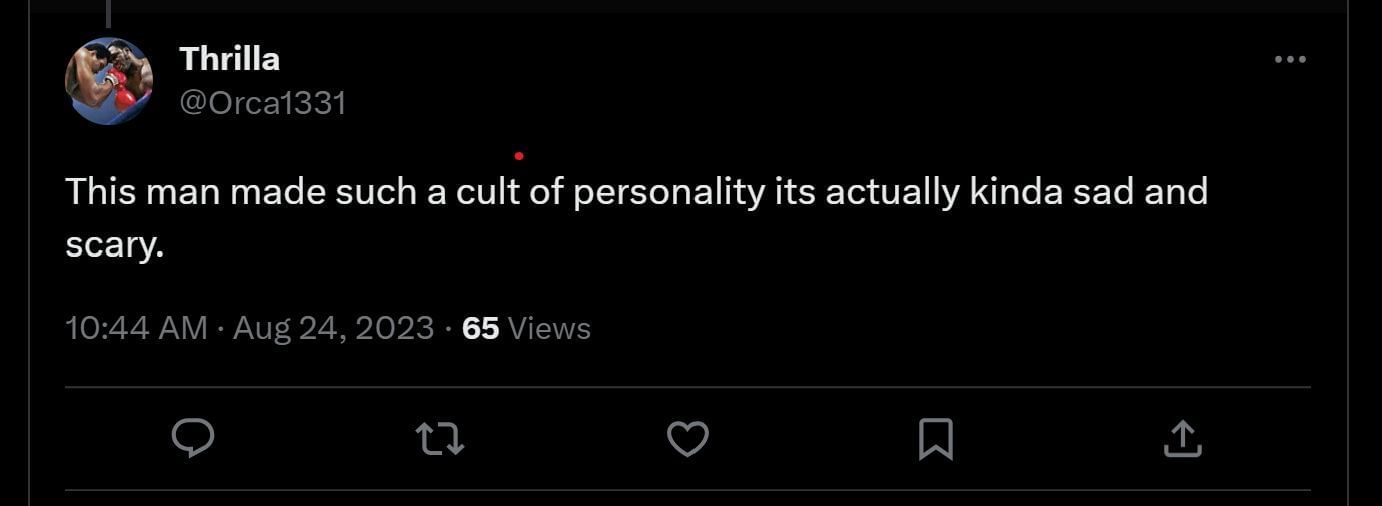Click the word "actually" in the tweet

tap(880, 191)
